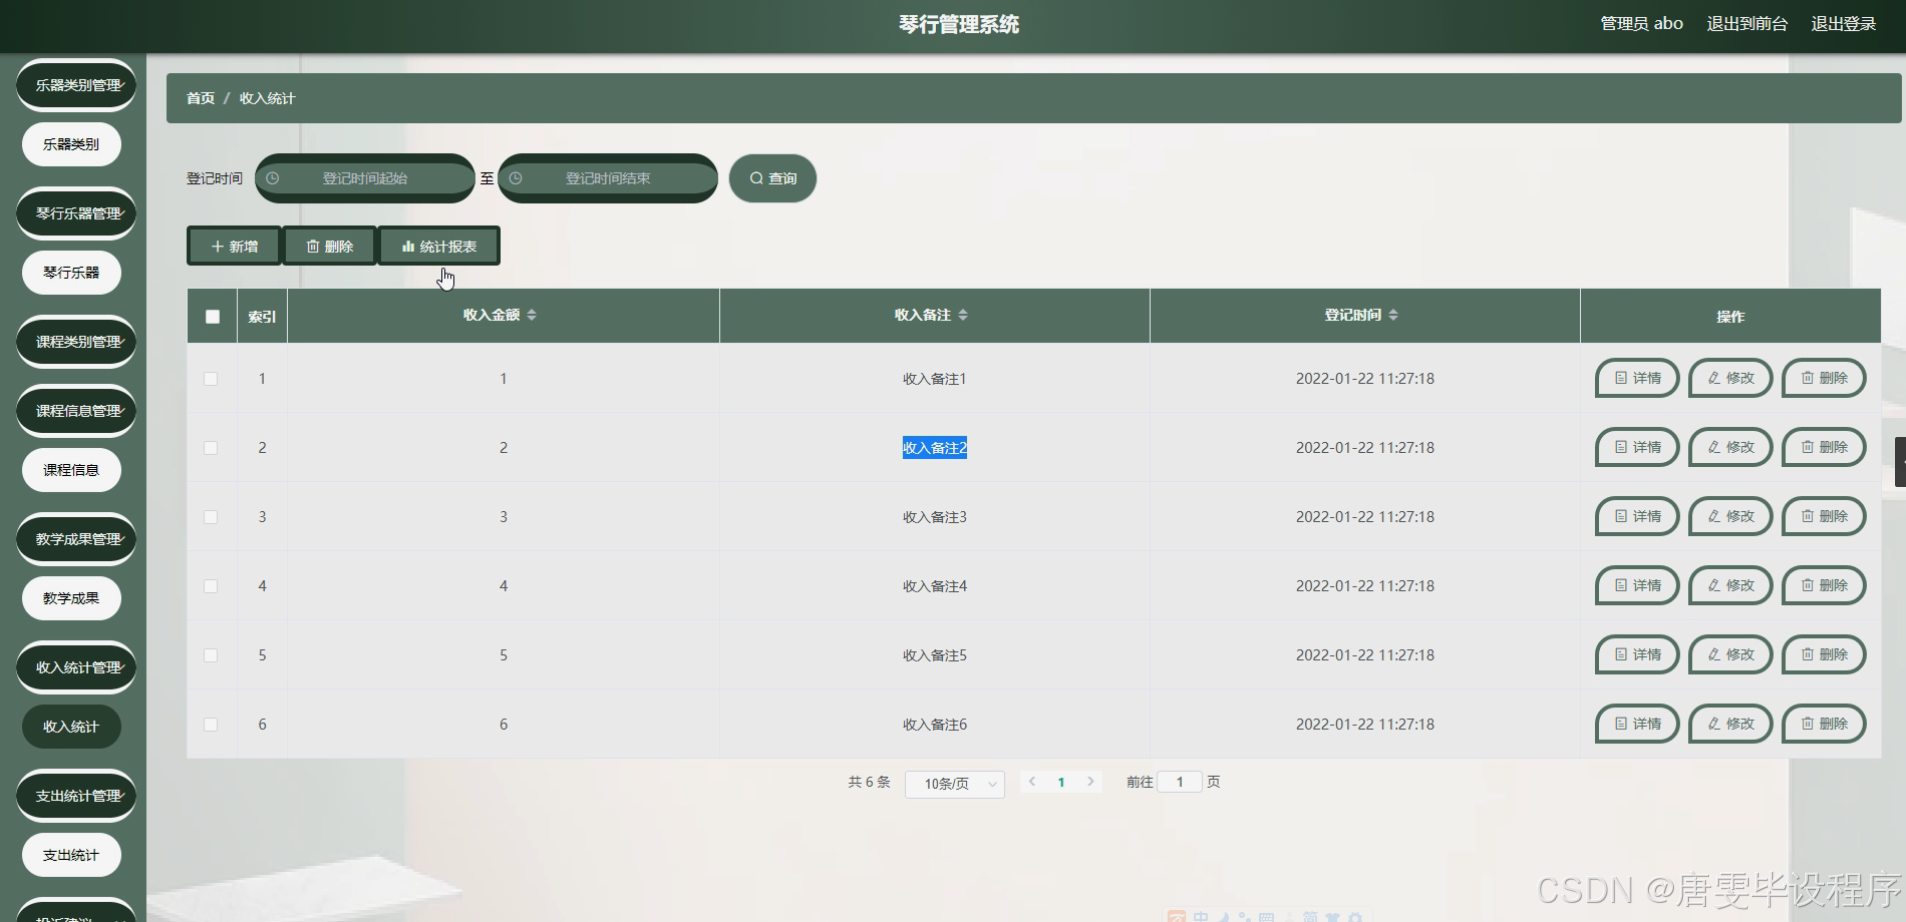Tick the select-all checkbox in table header
Image resolution: width=1906 pixels, height=922 pixels.
click(x=212, y=316)
